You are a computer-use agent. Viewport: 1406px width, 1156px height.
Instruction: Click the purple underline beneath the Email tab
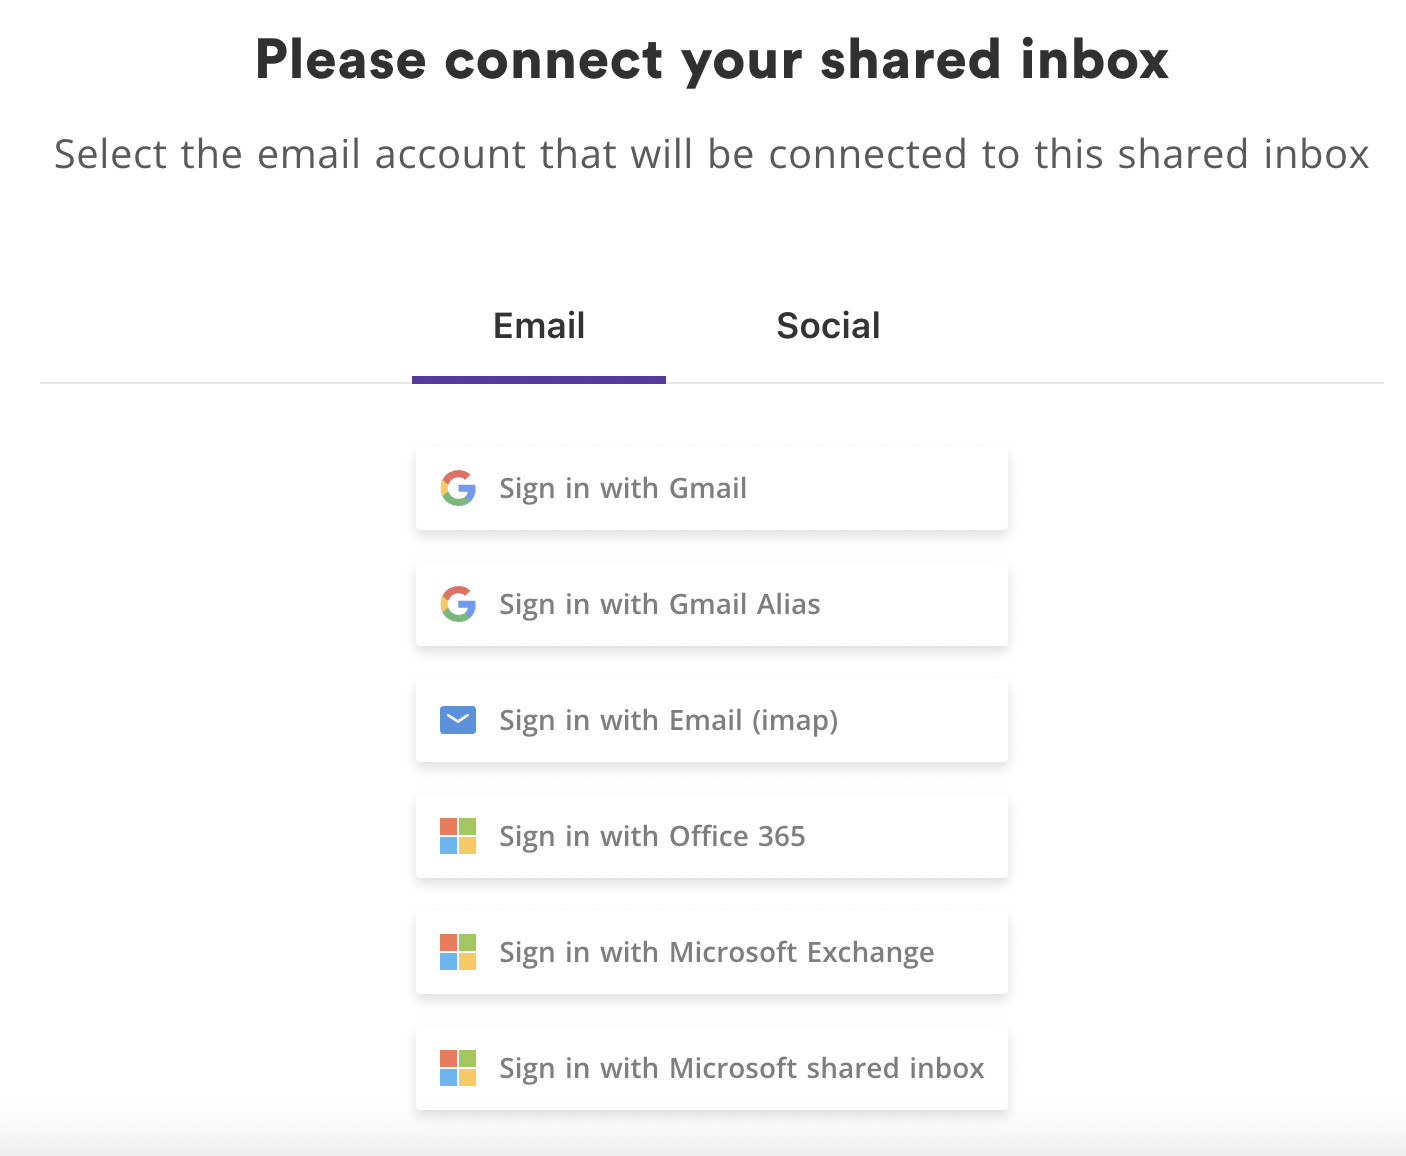tap(539, 380)
